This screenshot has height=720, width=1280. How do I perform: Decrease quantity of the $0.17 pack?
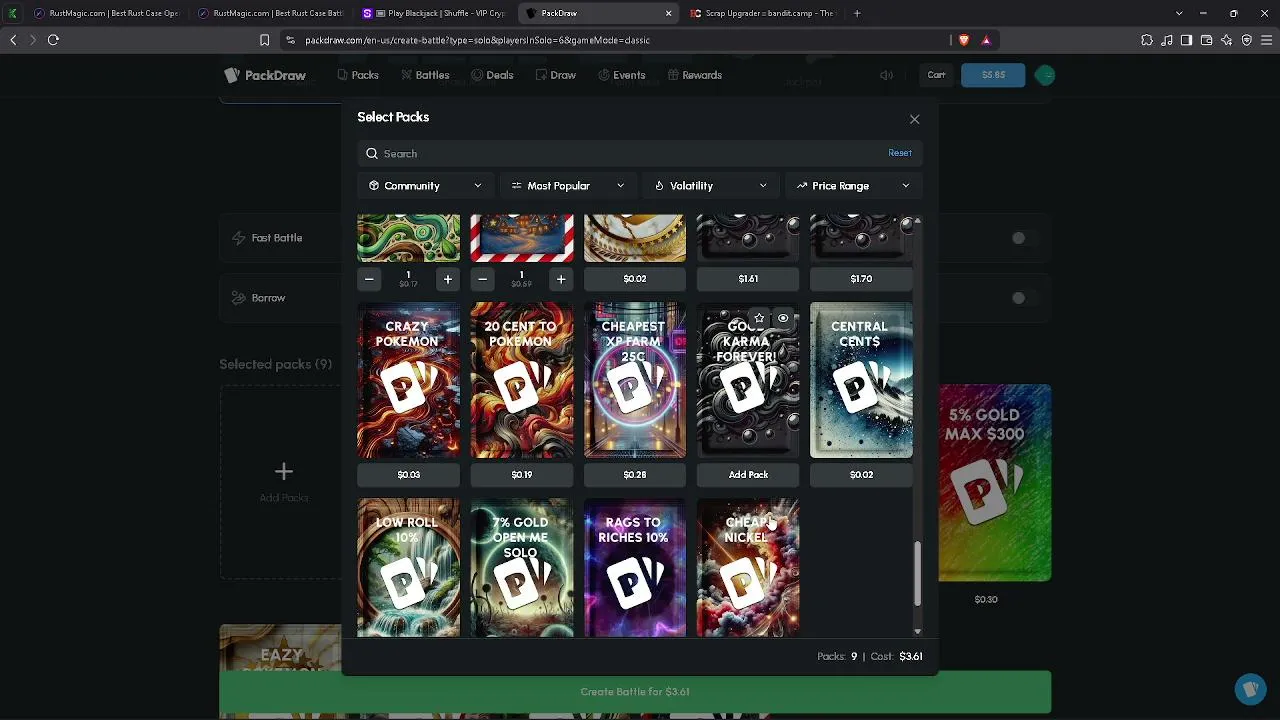tap(369, 279)
